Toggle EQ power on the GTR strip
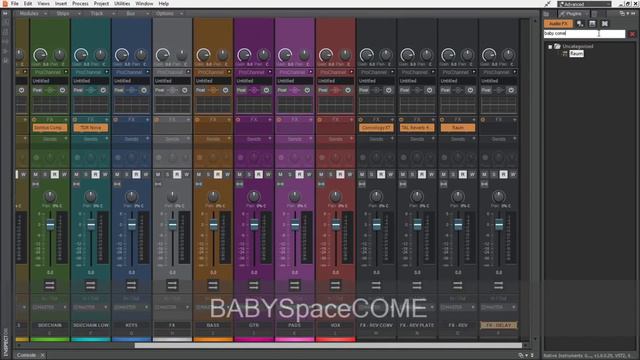The image size is (640, 360). click(267, 90)
